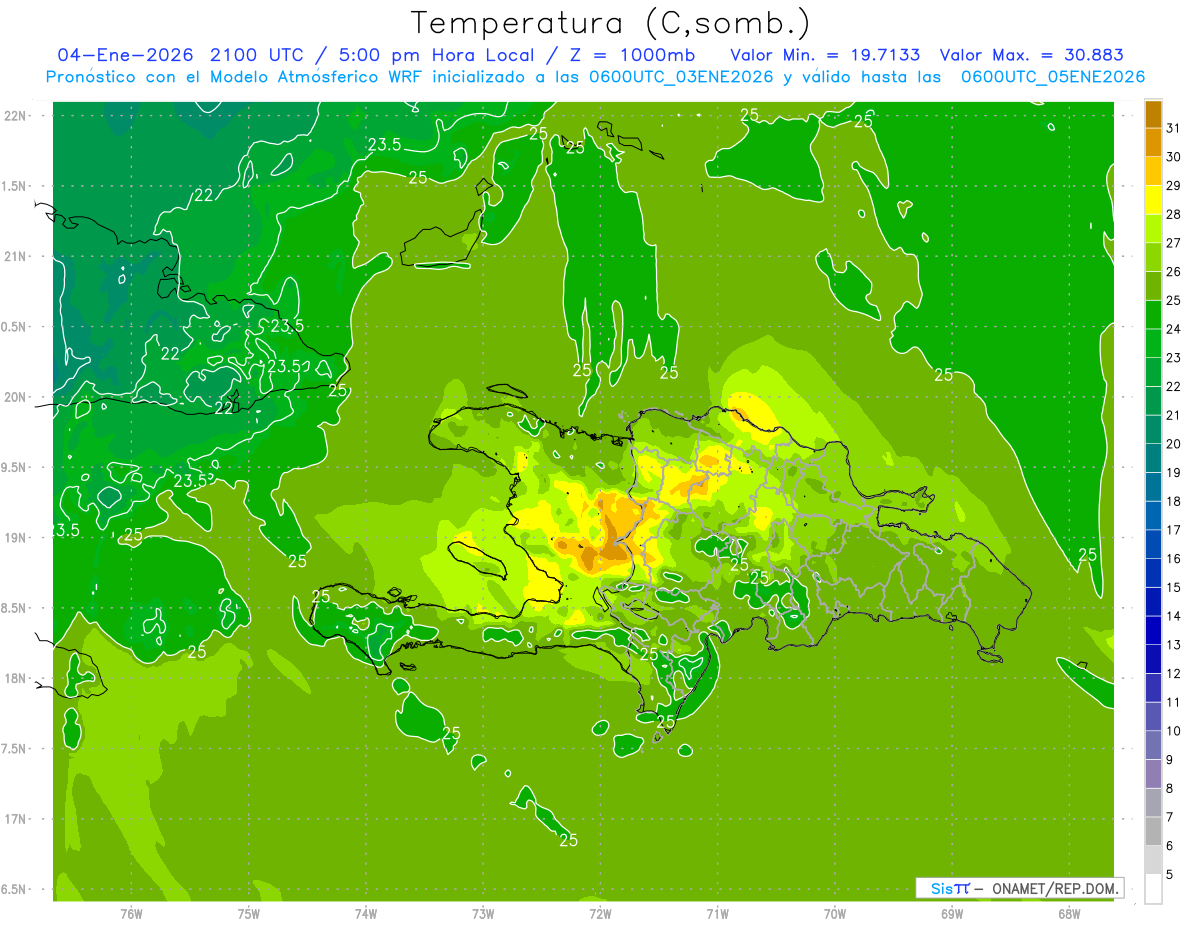Click the 76W longitude axis label
Screen dimensions: 1200x927
tap(131, 915)
